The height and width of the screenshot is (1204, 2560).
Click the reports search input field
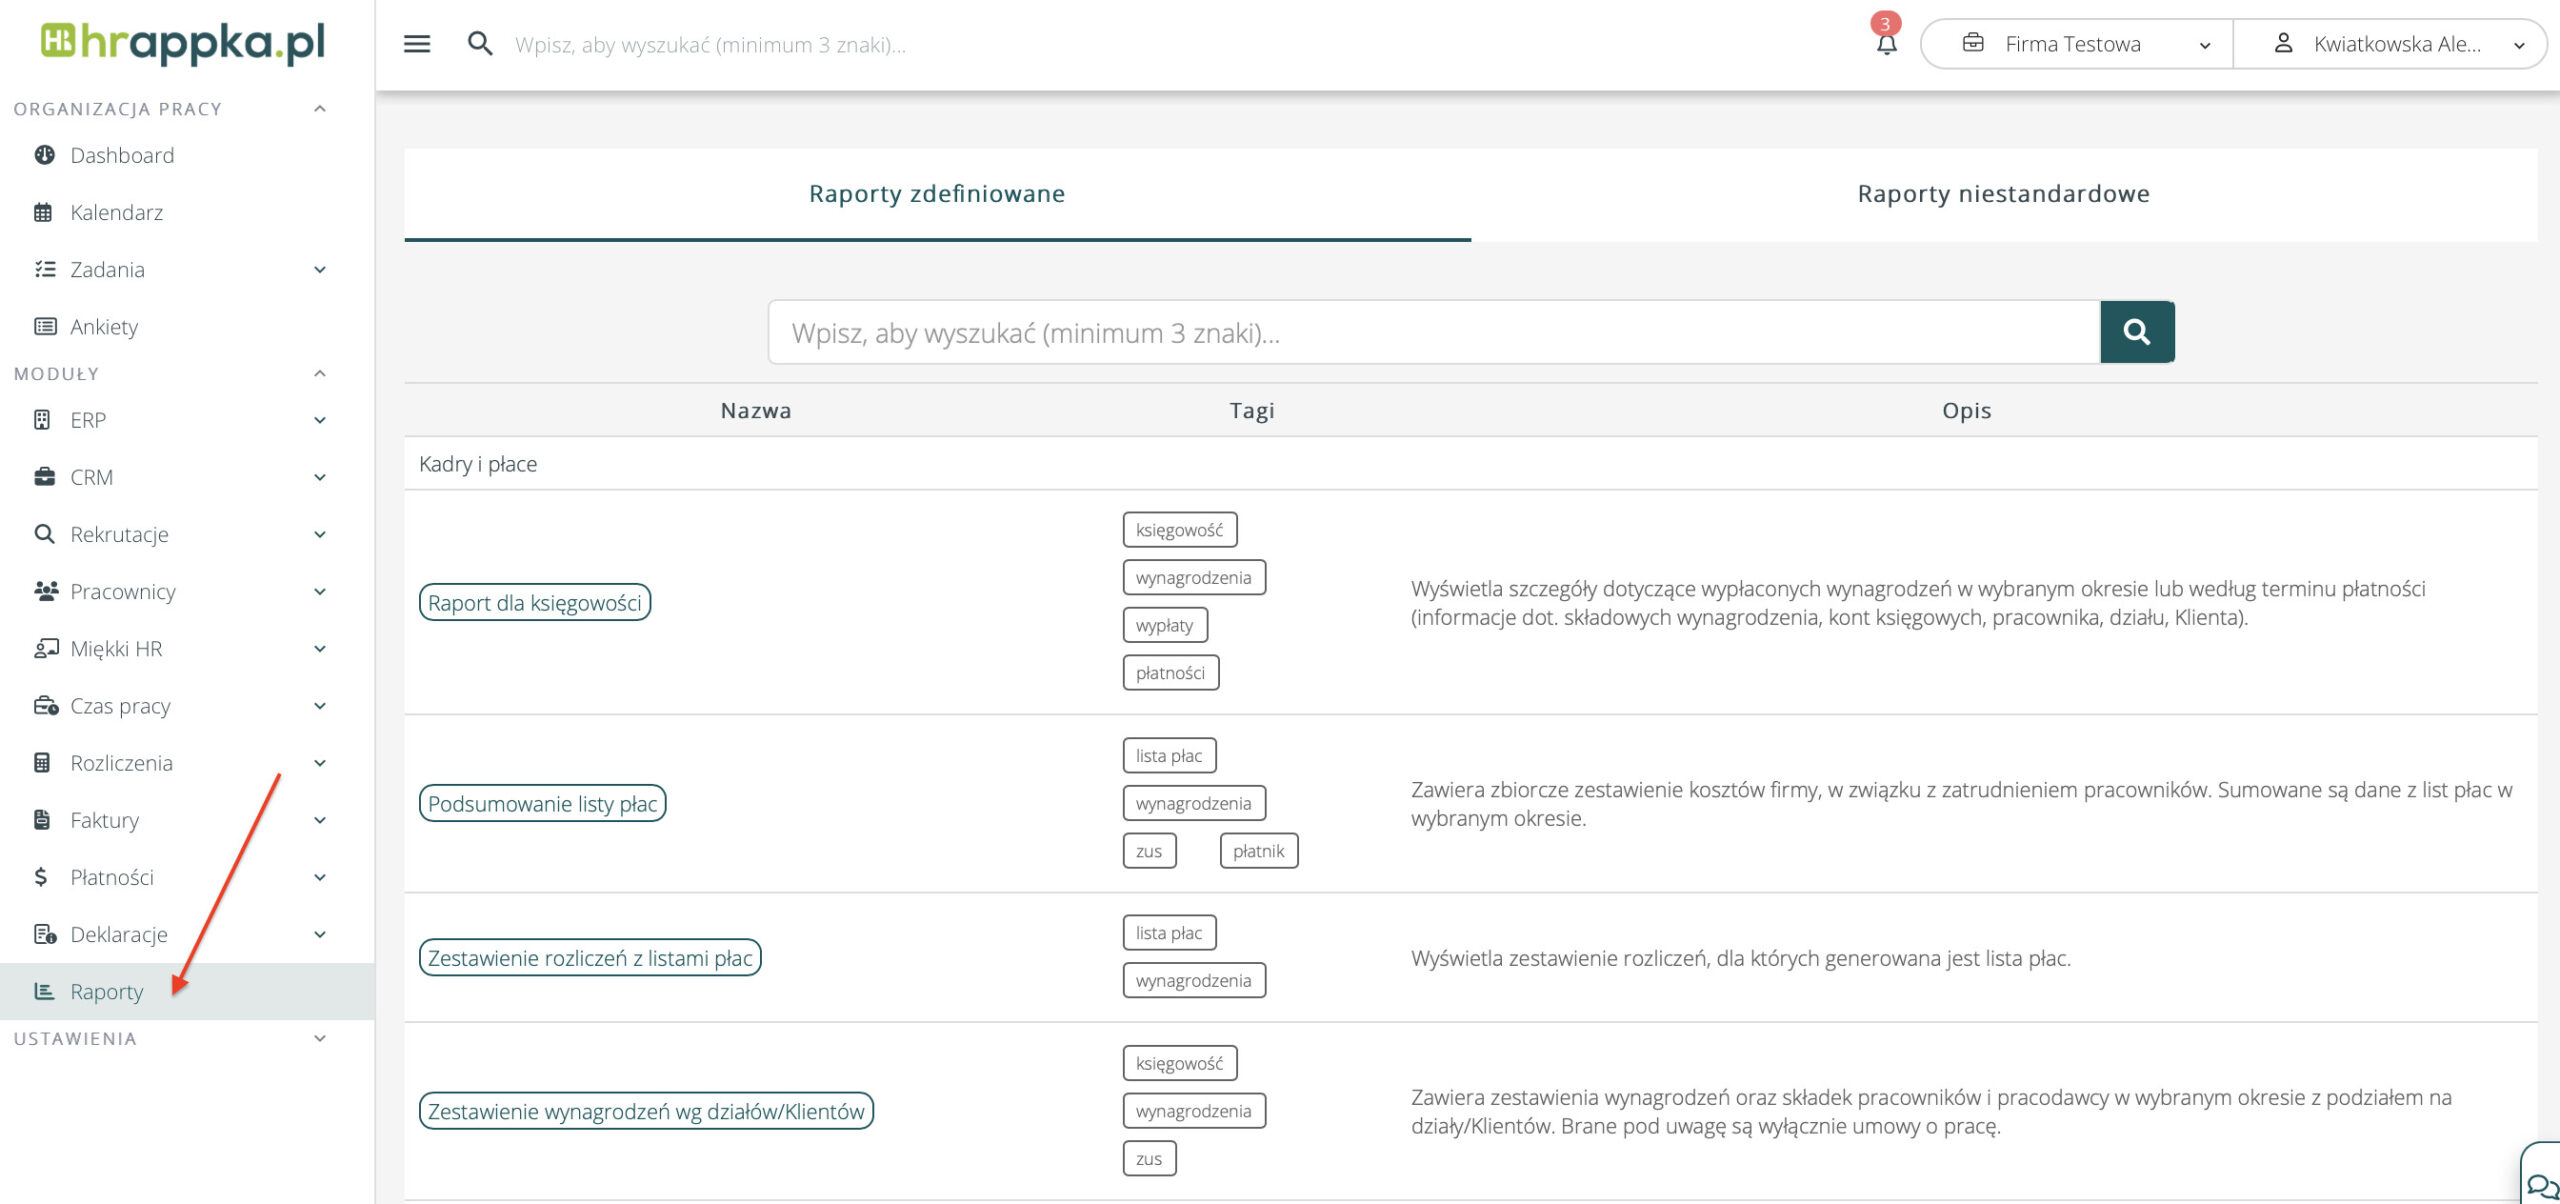(x=1432, y=332)
